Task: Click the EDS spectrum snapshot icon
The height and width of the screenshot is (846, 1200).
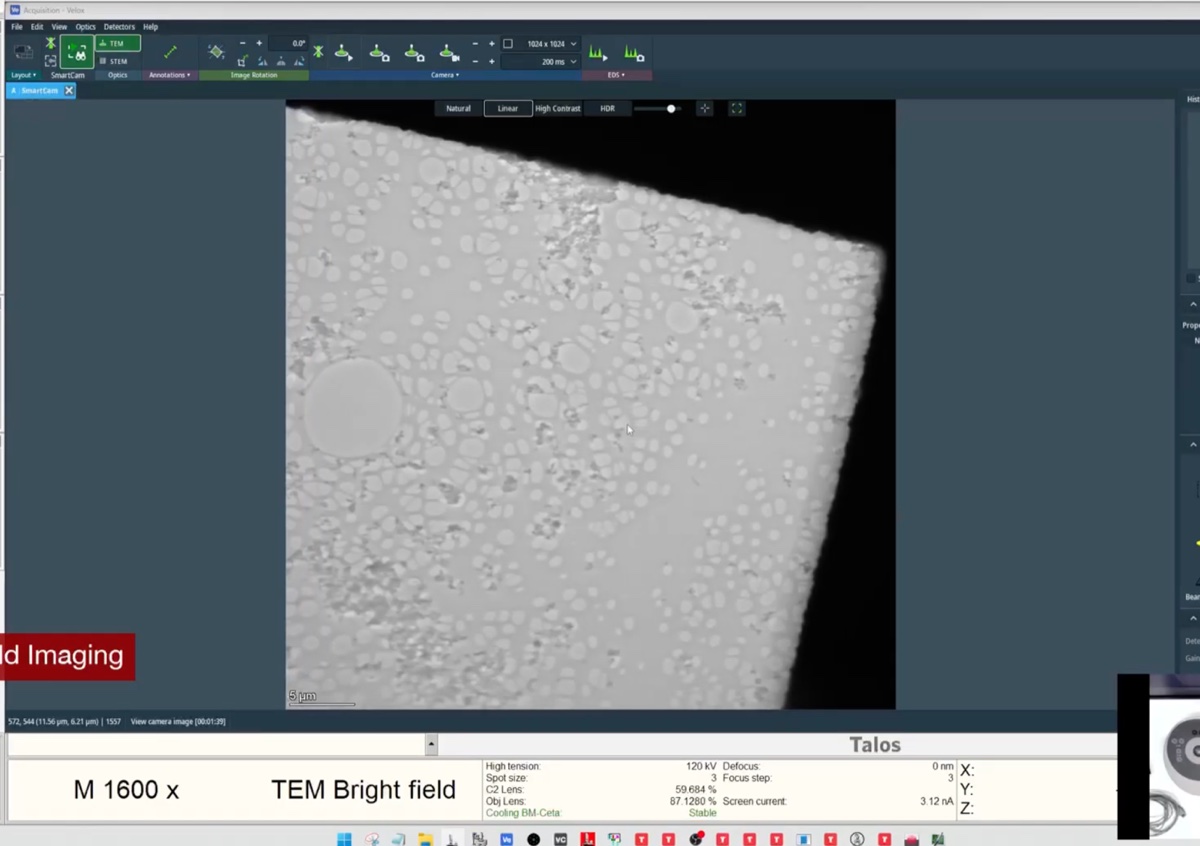Action: [634, 52]
